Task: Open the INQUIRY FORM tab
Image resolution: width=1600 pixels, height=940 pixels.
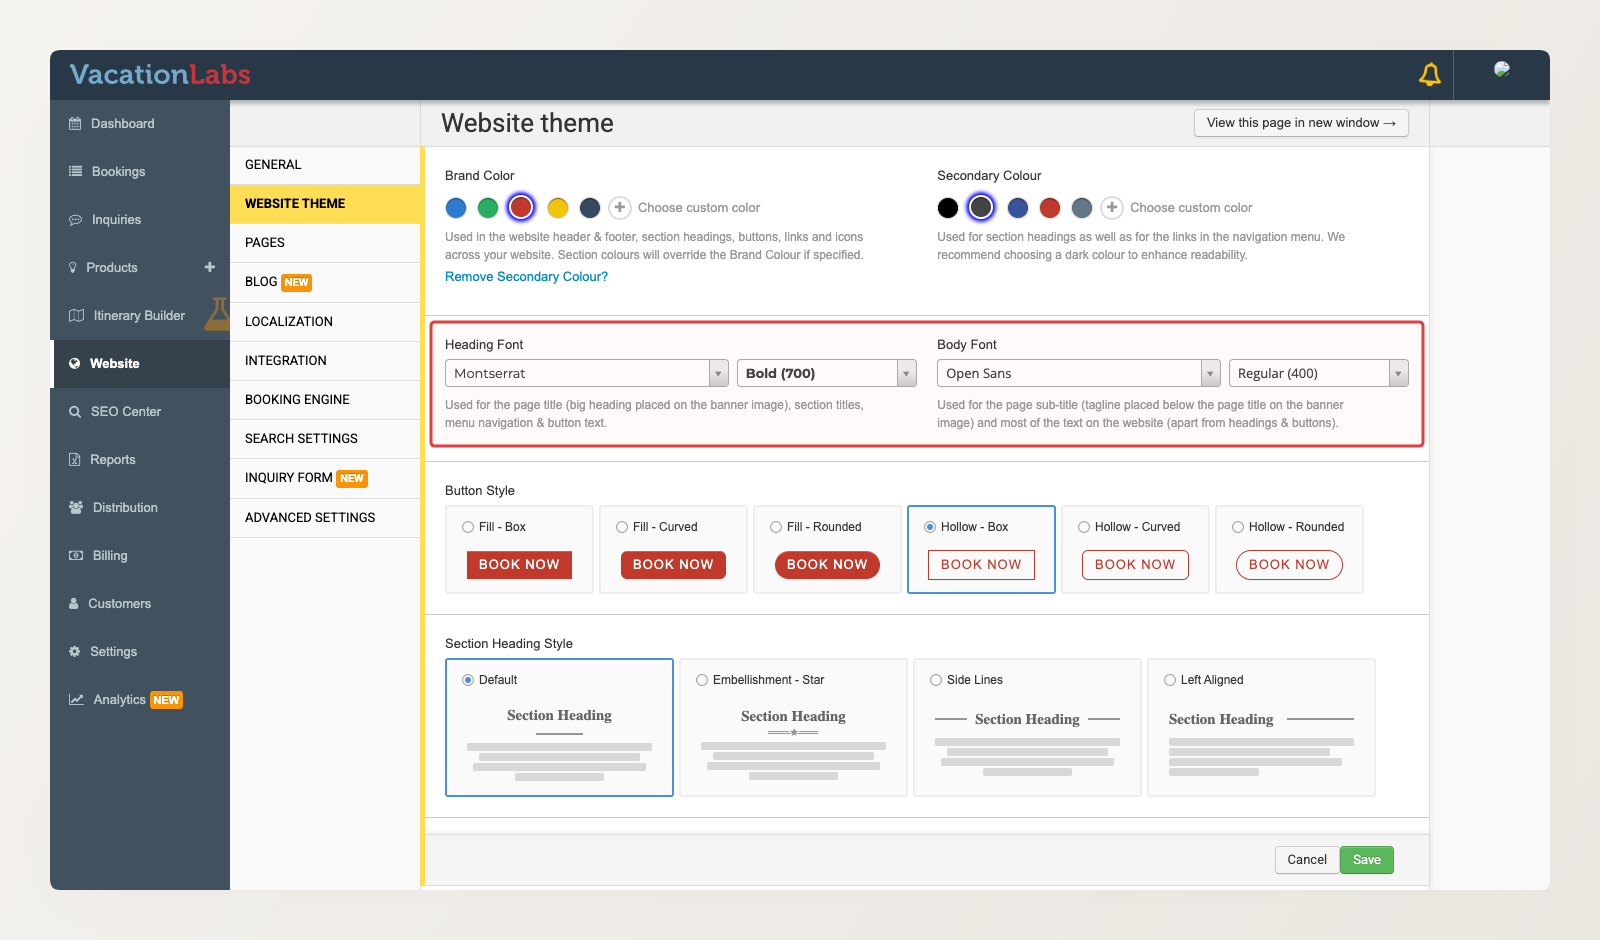Action: 325,478
